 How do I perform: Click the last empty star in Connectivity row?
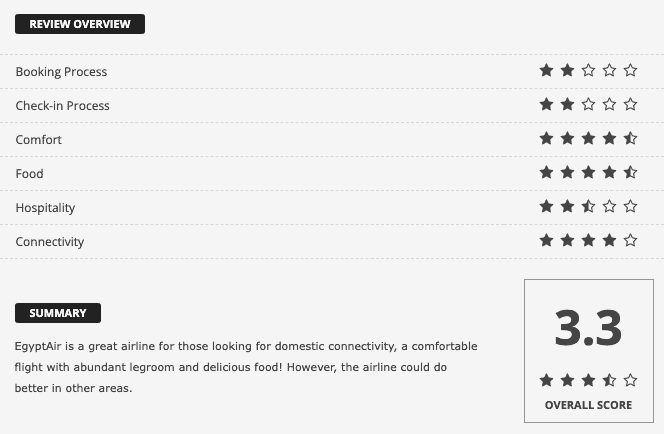630,240
